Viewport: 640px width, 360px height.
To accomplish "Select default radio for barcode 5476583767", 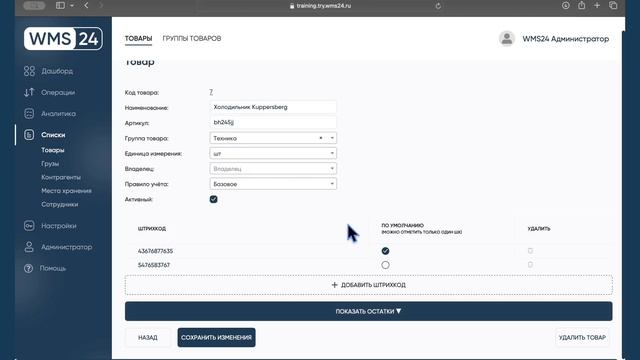I will (x=385, y=265).
